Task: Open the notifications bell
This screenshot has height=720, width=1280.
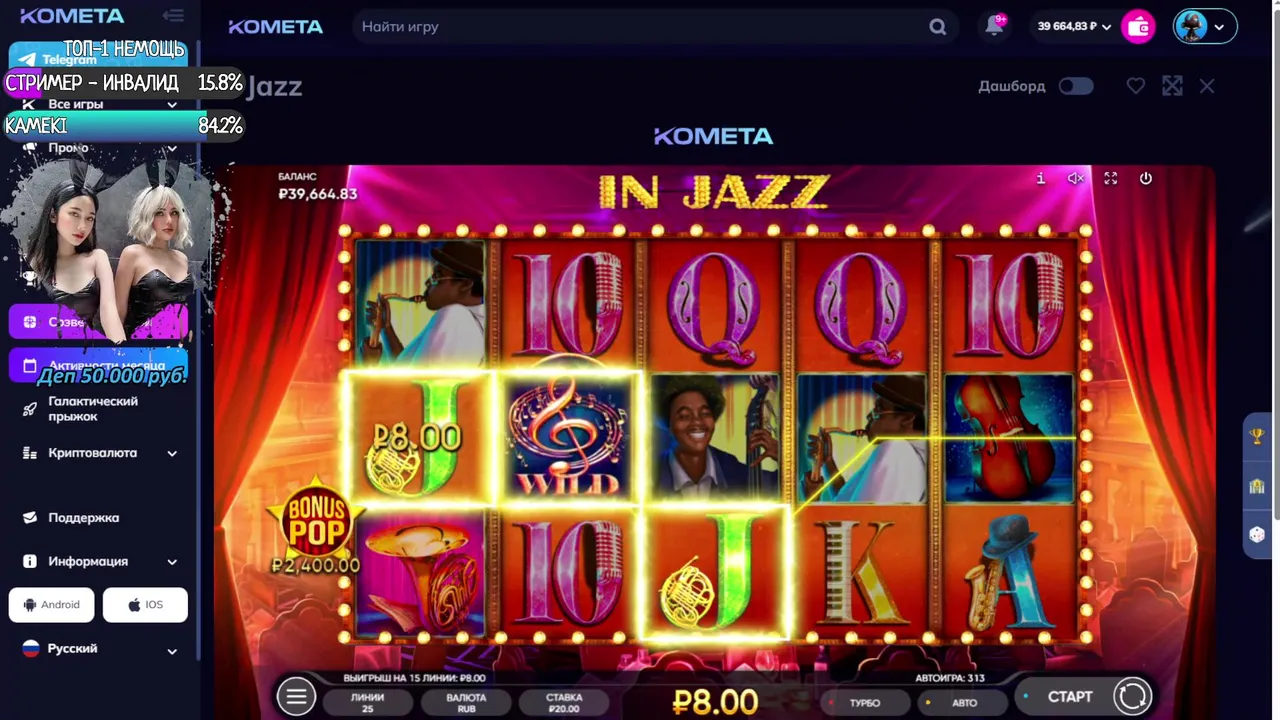Action: [994, 27]
